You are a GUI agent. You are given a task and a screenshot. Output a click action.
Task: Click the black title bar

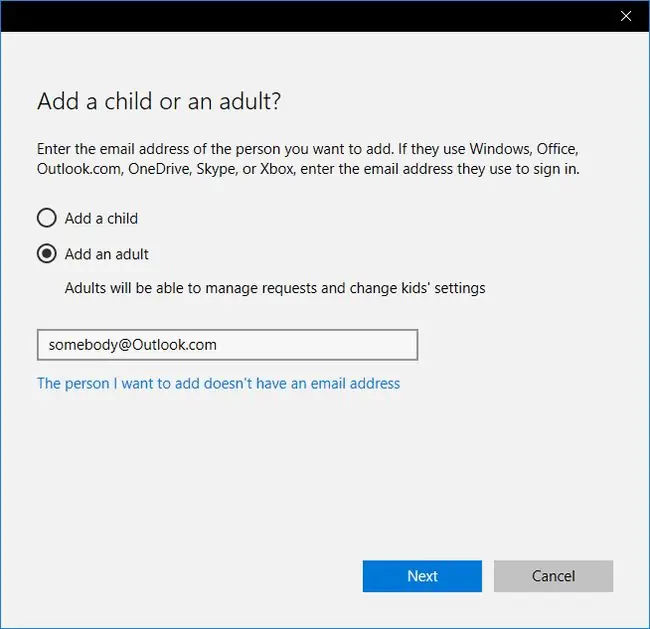pyautogui.click(x=307, y=16)
